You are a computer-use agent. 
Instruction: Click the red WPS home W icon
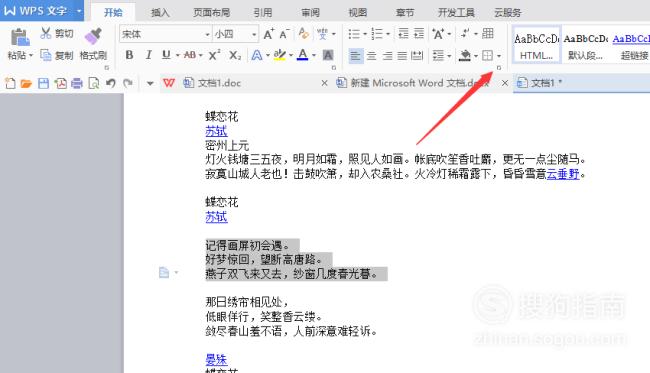(169, 83)
